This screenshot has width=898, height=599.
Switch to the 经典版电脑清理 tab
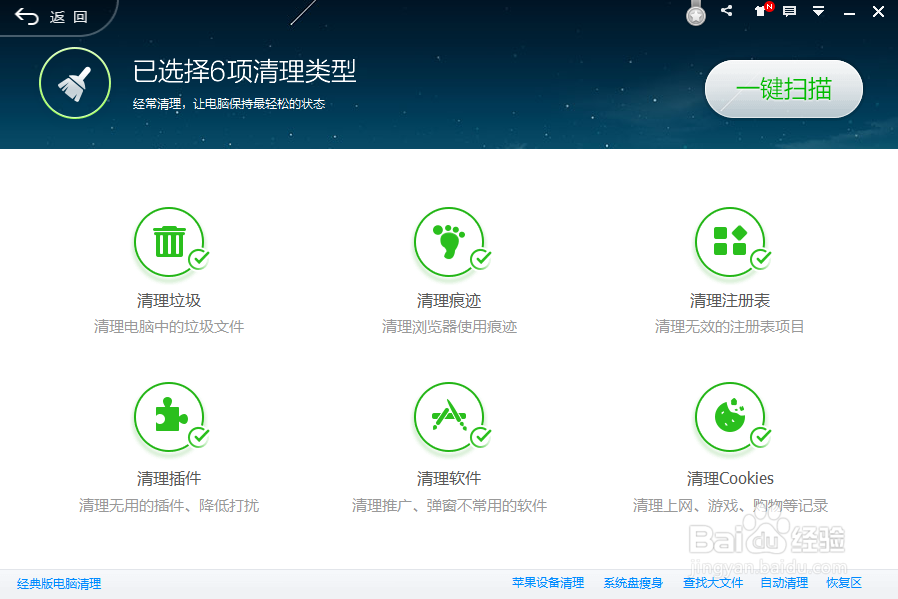[60, 584]
